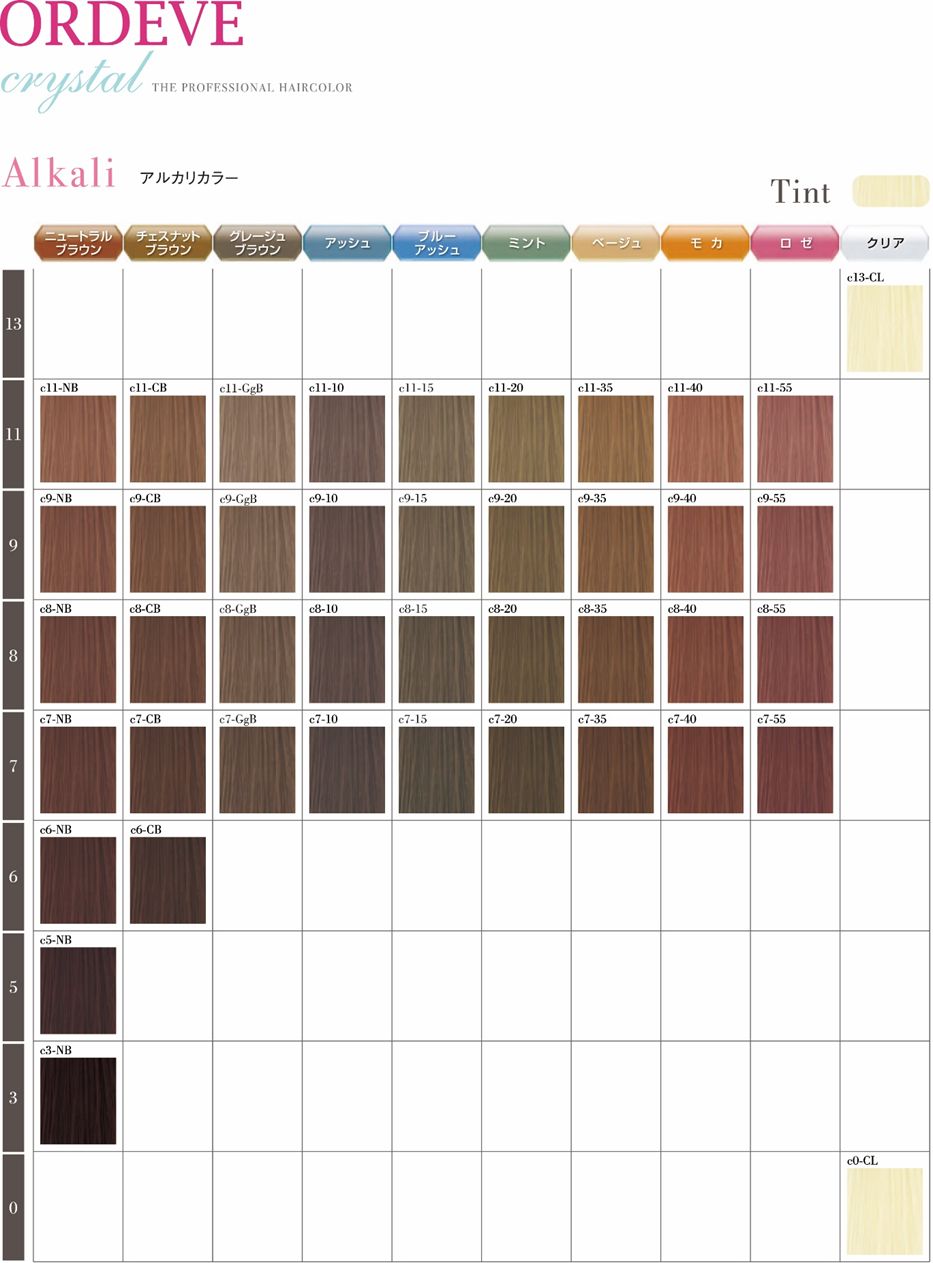
Task: Click the ORDEVE crystal logo
Action: [122, 50]
